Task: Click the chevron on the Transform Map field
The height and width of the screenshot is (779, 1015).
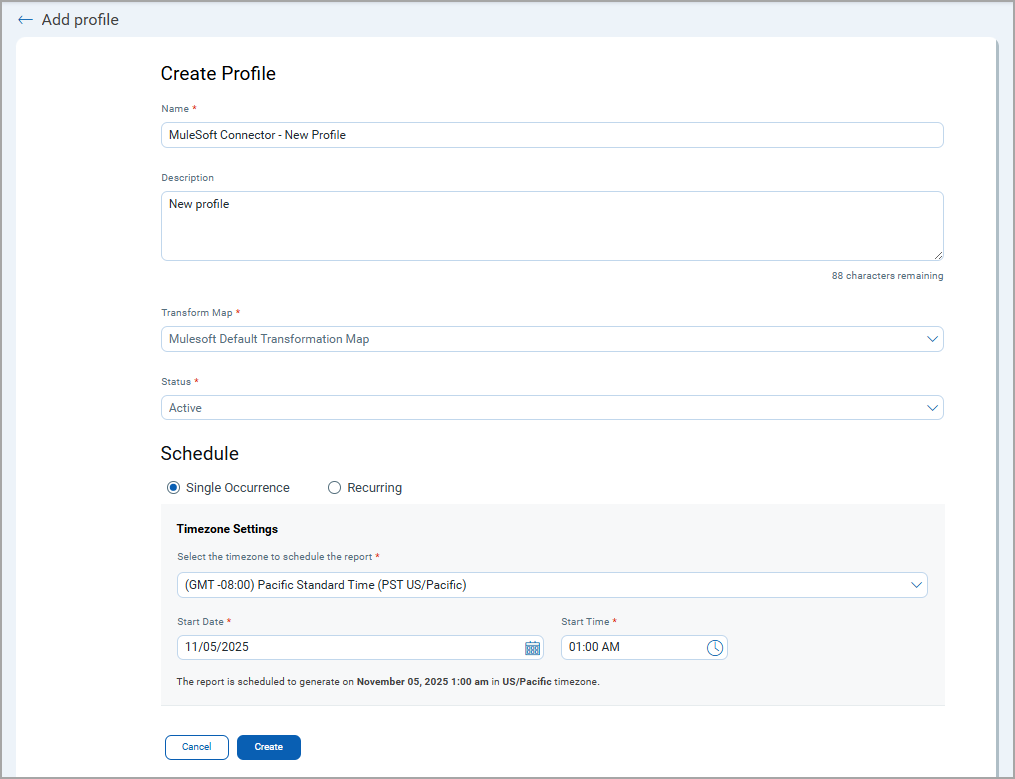Action: click(932, 339)
